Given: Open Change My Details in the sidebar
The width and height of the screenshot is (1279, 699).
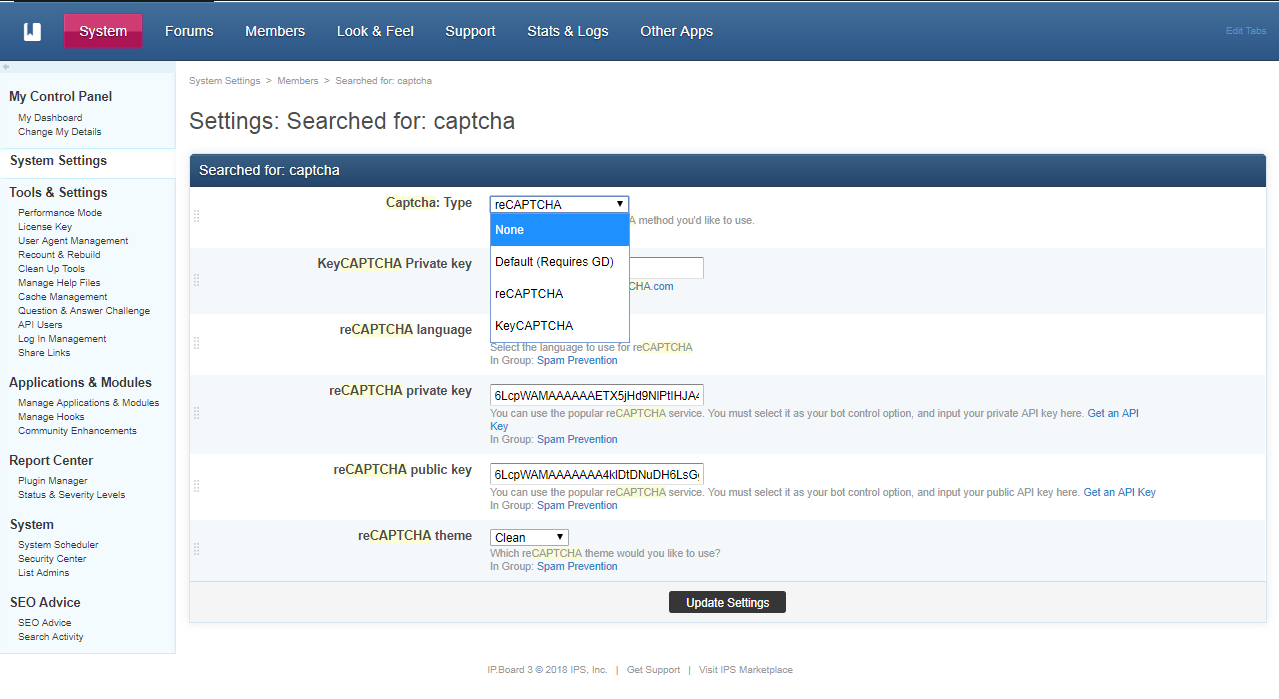Looking at the screenshot, I should [x=60, y=132].
